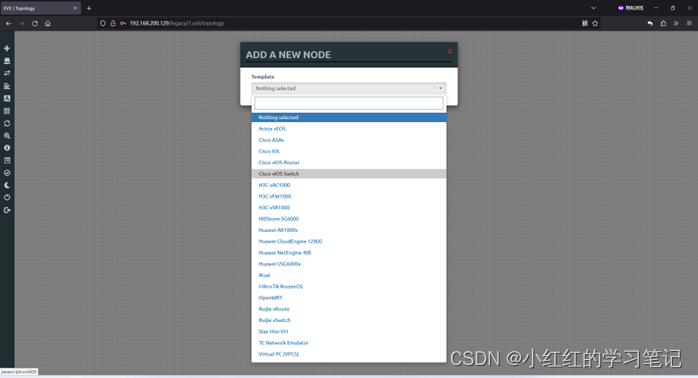Click the insecure connection lock icon

point(113,23)
